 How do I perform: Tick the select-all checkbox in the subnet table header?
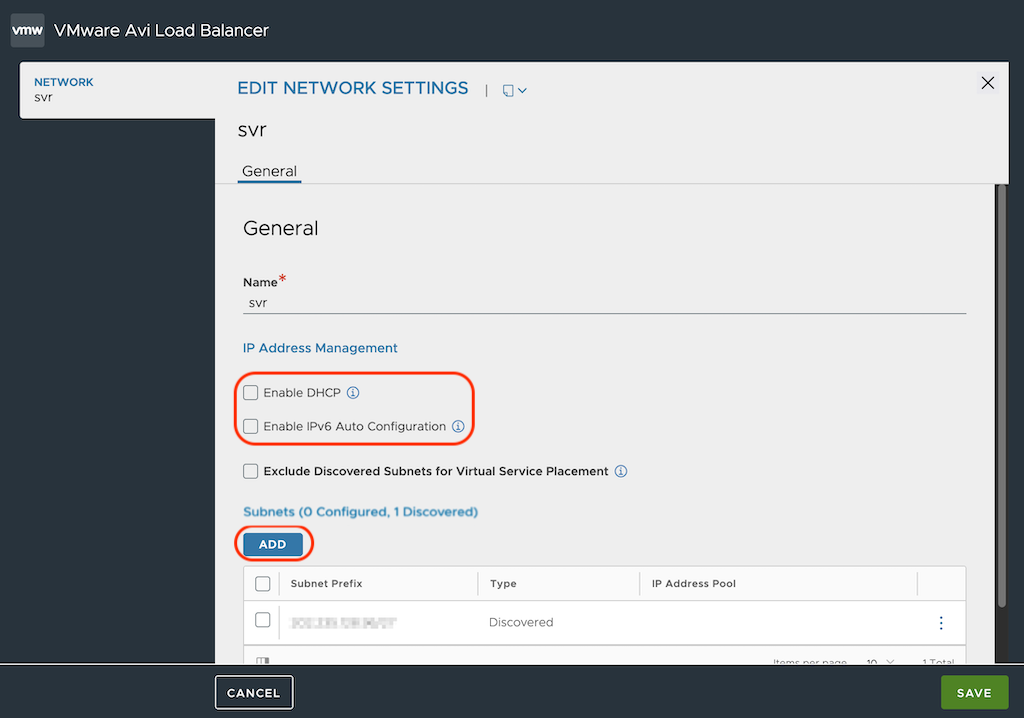263,584
